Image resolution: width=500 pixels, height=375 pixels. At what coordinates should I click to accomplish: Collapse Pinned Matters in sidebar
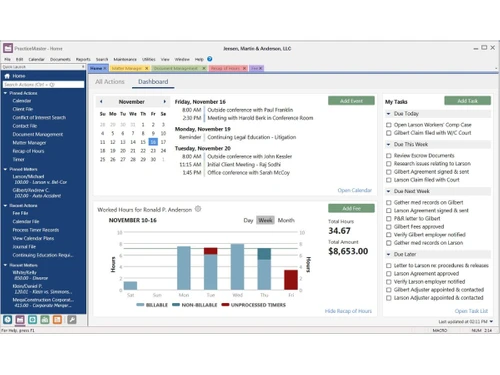pos(5,169)
